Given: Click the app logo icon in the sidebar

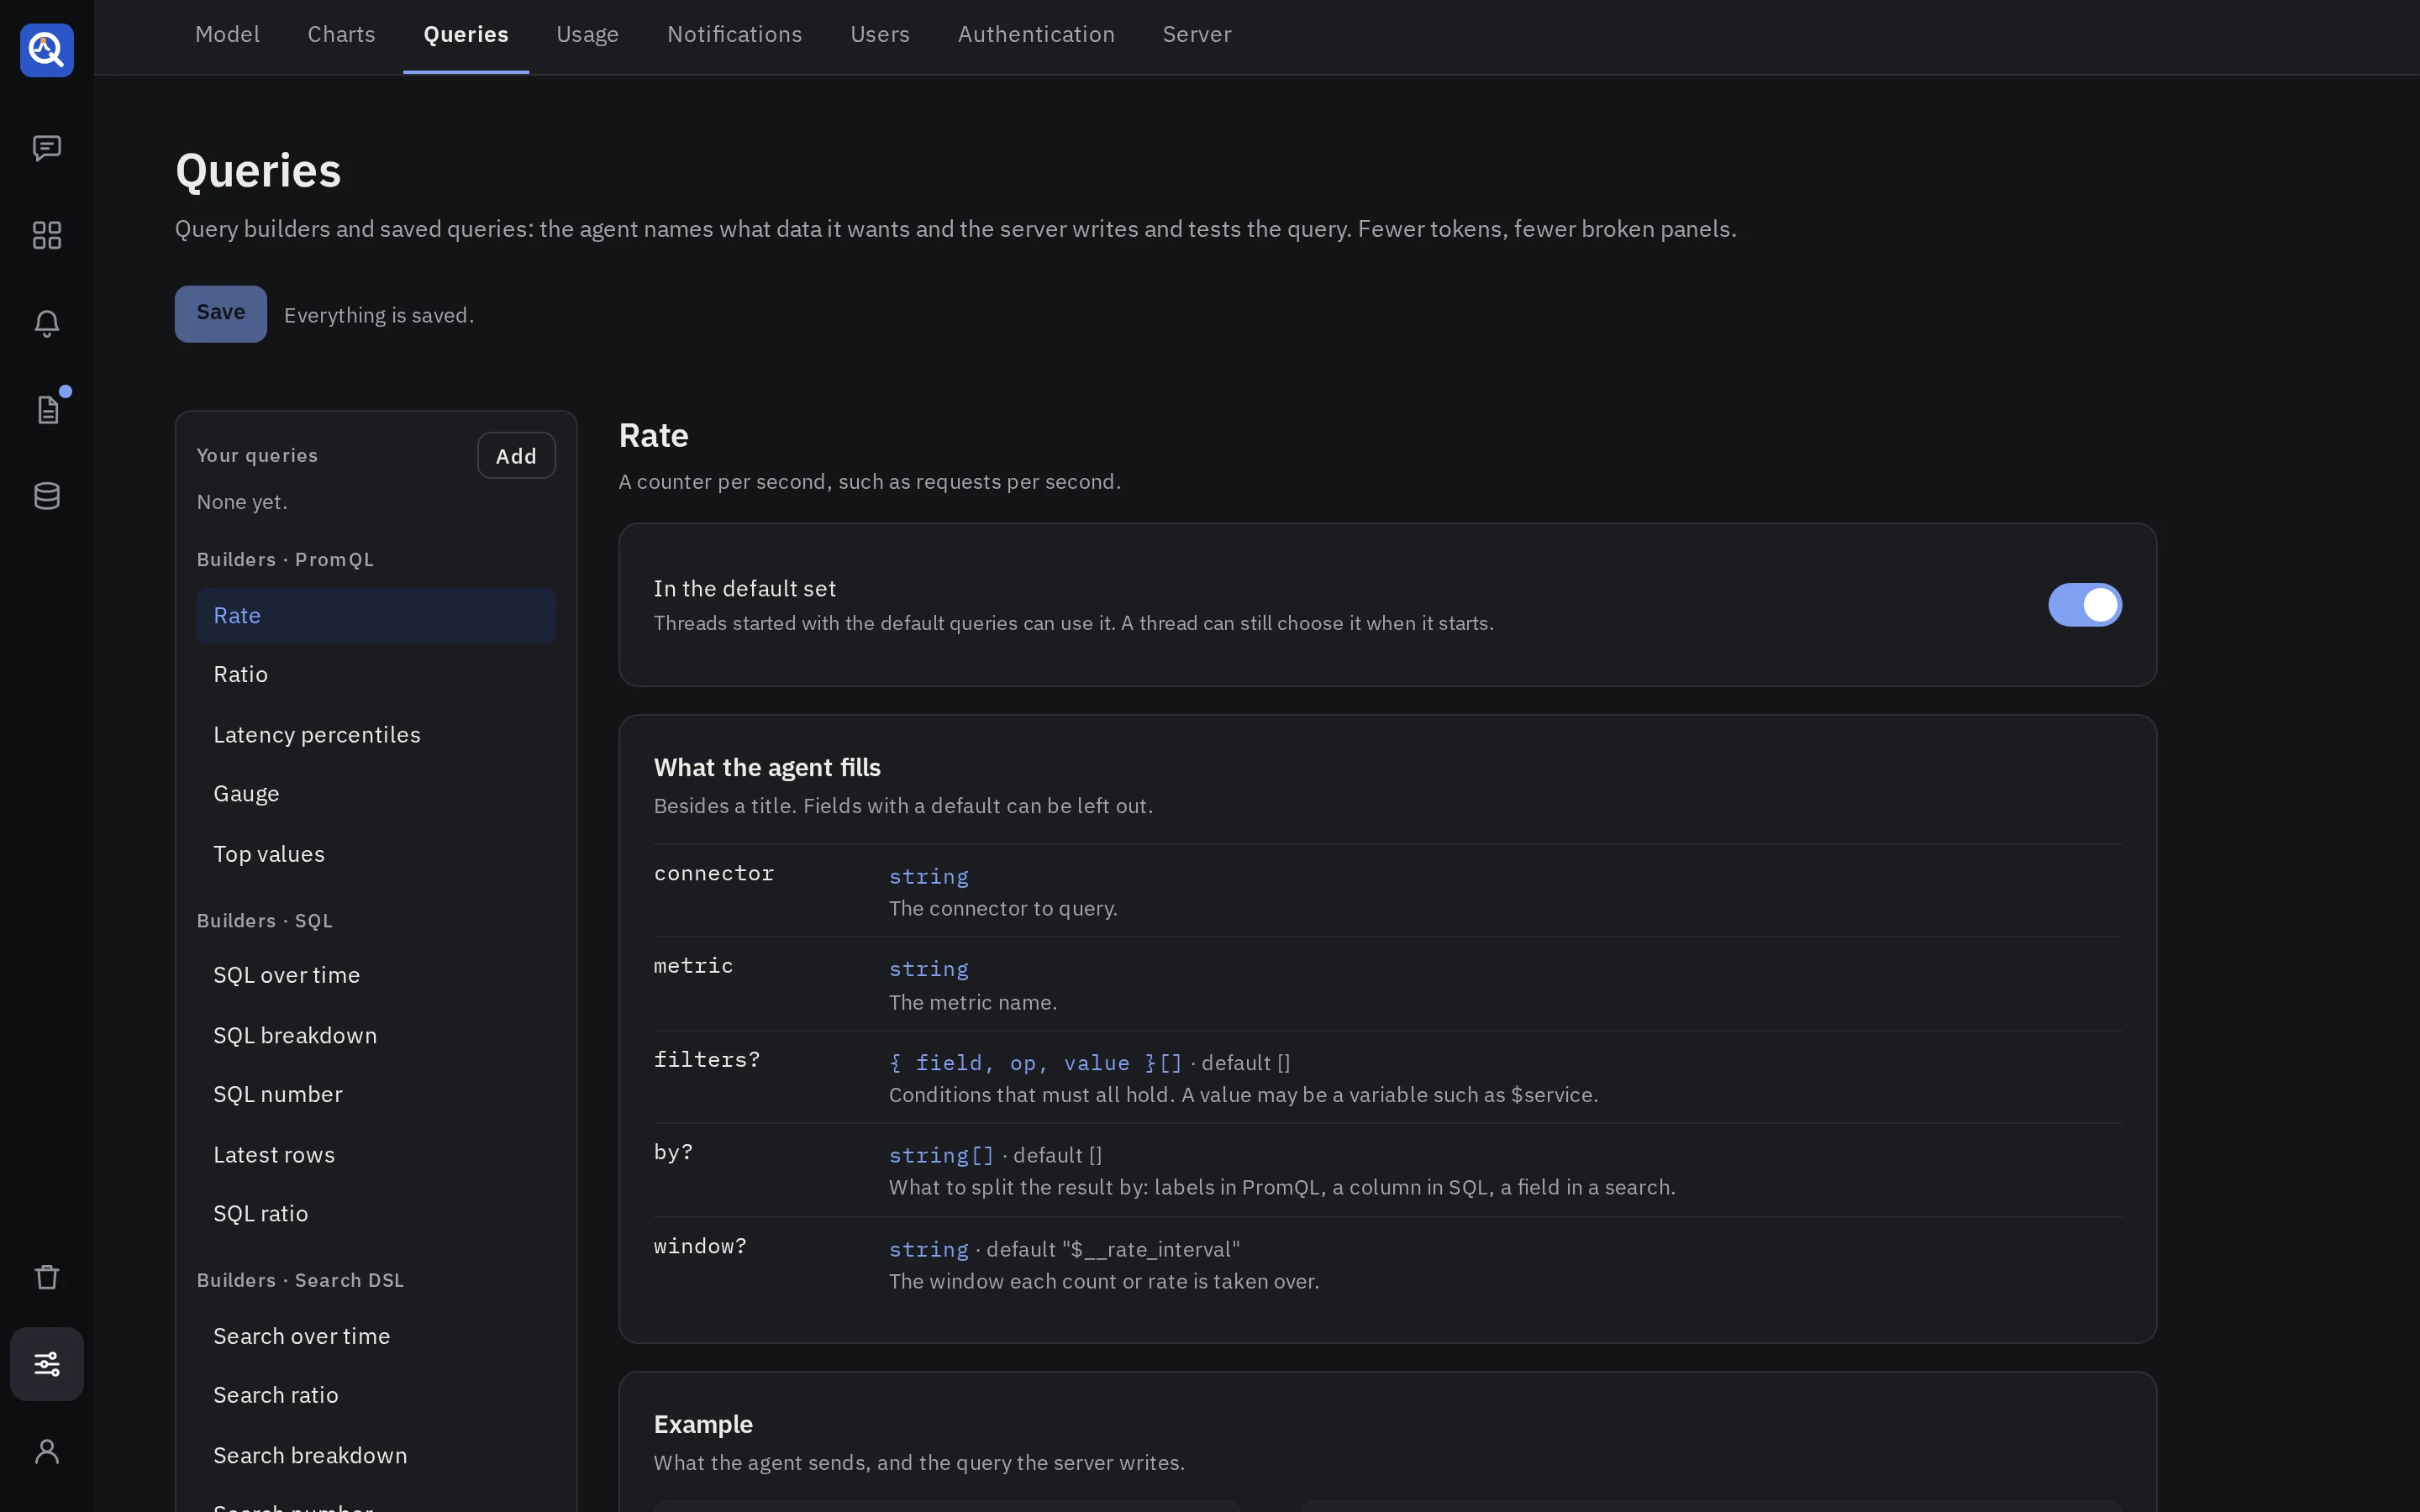Looking at the screenshot, I should coord(47,50).
